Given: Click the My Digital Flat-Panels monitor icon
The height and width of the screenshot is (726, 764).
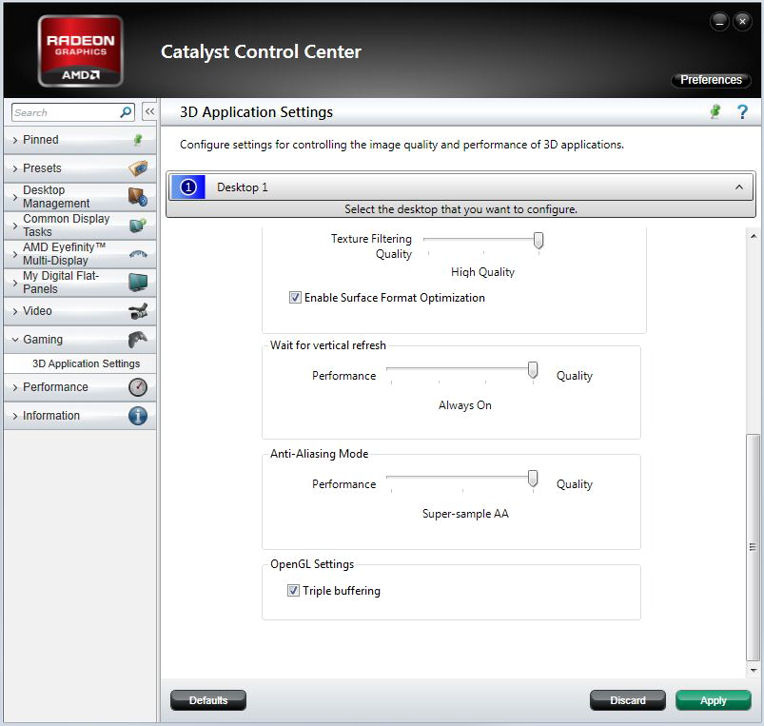Looking at the screenshot, I should pyautogui.click(x=138, y=282).
